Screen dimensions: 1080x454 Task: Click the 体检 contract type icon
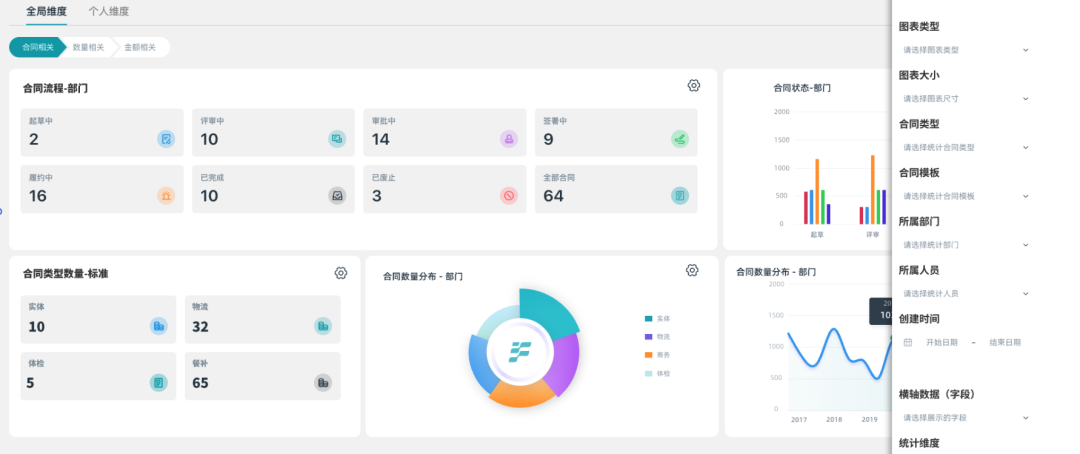tap(158, 382)
